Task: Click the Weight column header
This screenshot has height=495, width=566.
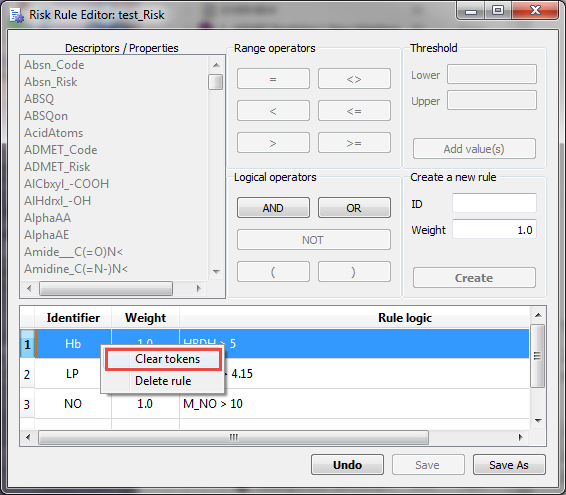Action: pyautogui.click(x=145, y=318)
